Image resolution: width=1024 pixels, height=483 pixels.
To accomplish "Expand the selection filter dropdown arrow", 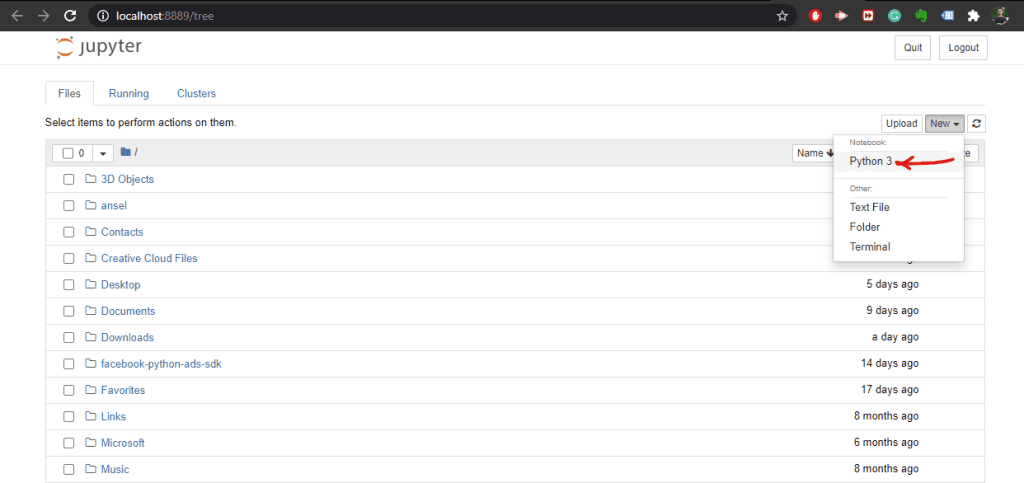I will pyautogui.click(x=103, y=153).
